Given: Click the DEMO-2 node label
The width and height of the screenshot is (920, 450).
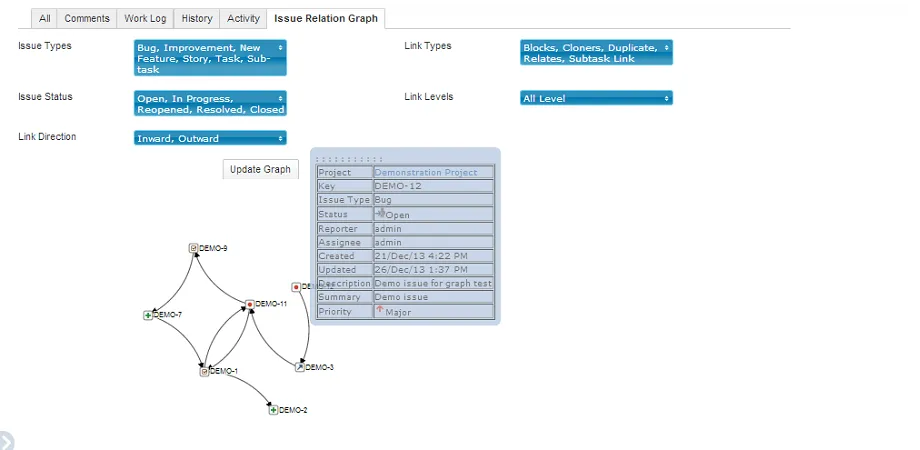Looking at the screenshot, I should click(x=293, y=410).
